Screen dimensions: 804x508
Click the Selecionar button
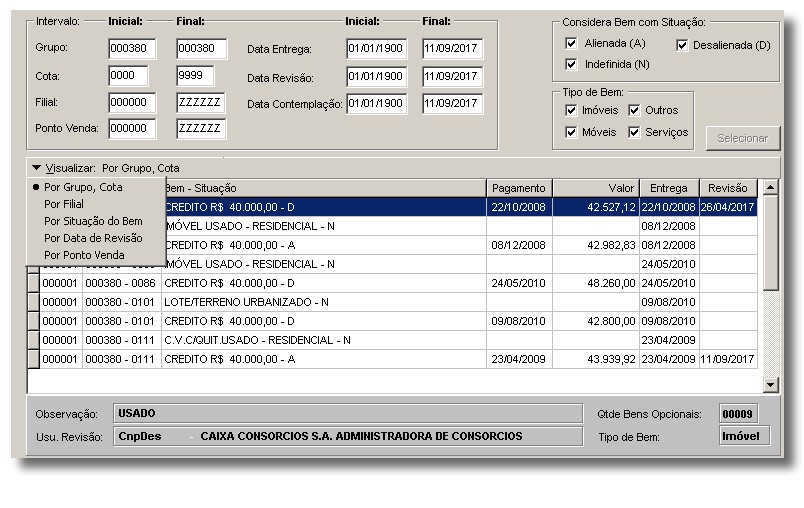[742, 138]
